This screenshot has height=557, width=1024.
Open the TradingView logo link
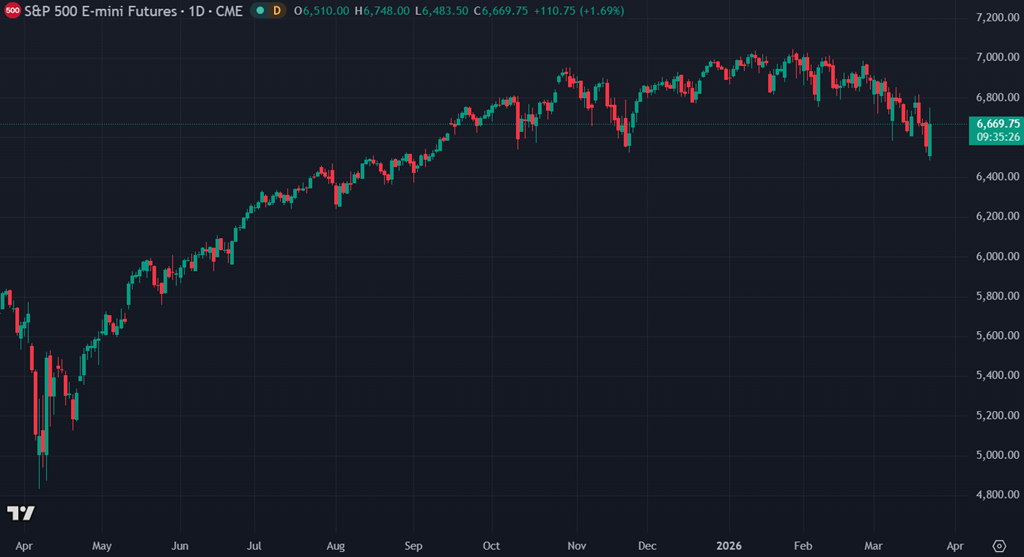pos(21,513)
